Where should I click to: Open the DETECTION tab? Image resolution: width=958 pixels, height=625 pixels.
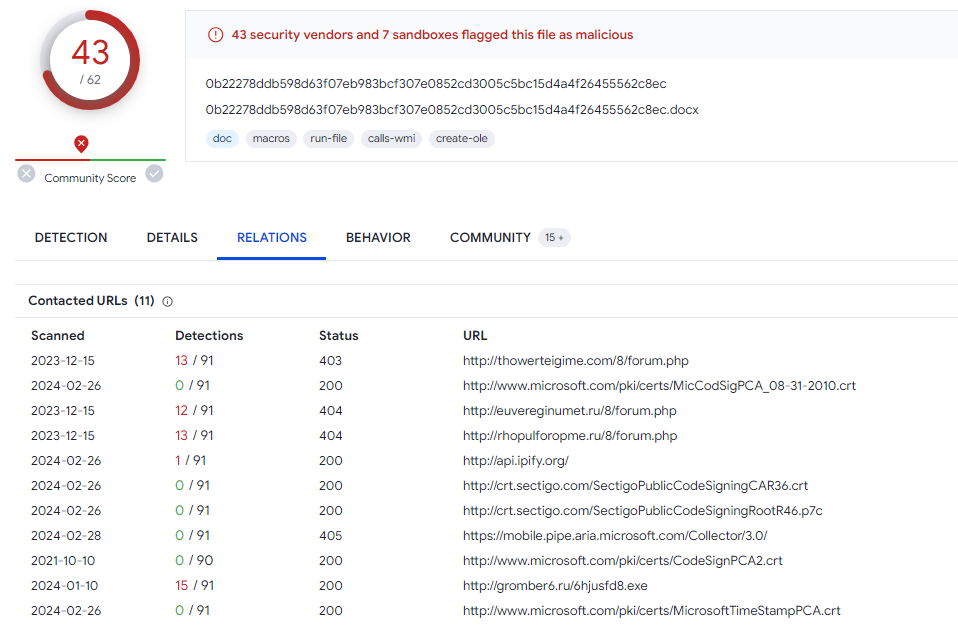pyautogui.click(x=71, y=238)
